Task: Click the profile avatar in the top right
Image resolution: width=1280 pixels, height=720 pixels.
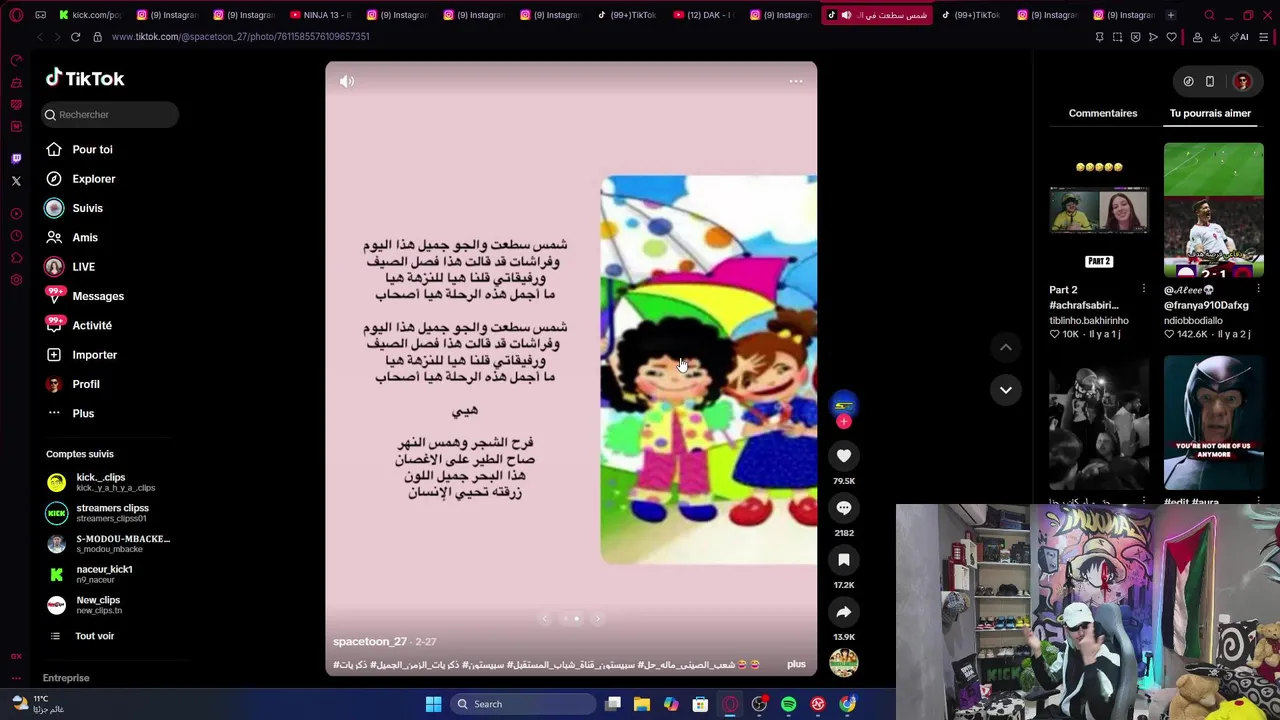Action: point(1243,81)
